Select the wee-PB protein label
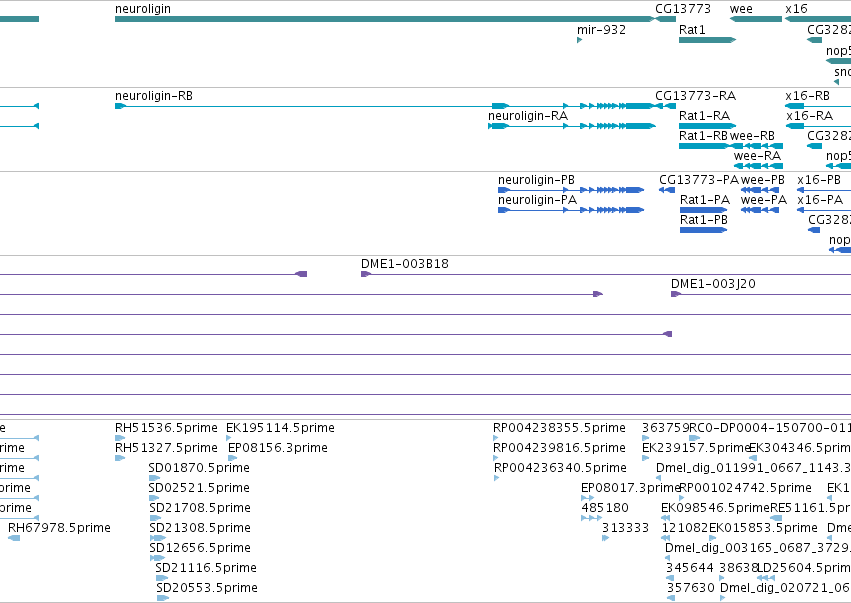Image resolution: width=851 pixels, height=603 pixels. click(763, 180)
